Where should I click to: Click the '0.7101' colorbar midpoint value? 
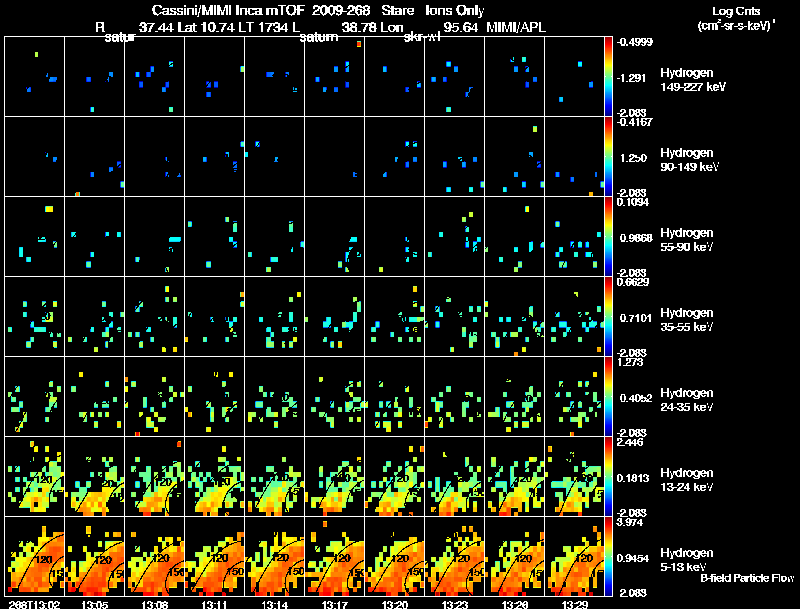pos(635,318)
